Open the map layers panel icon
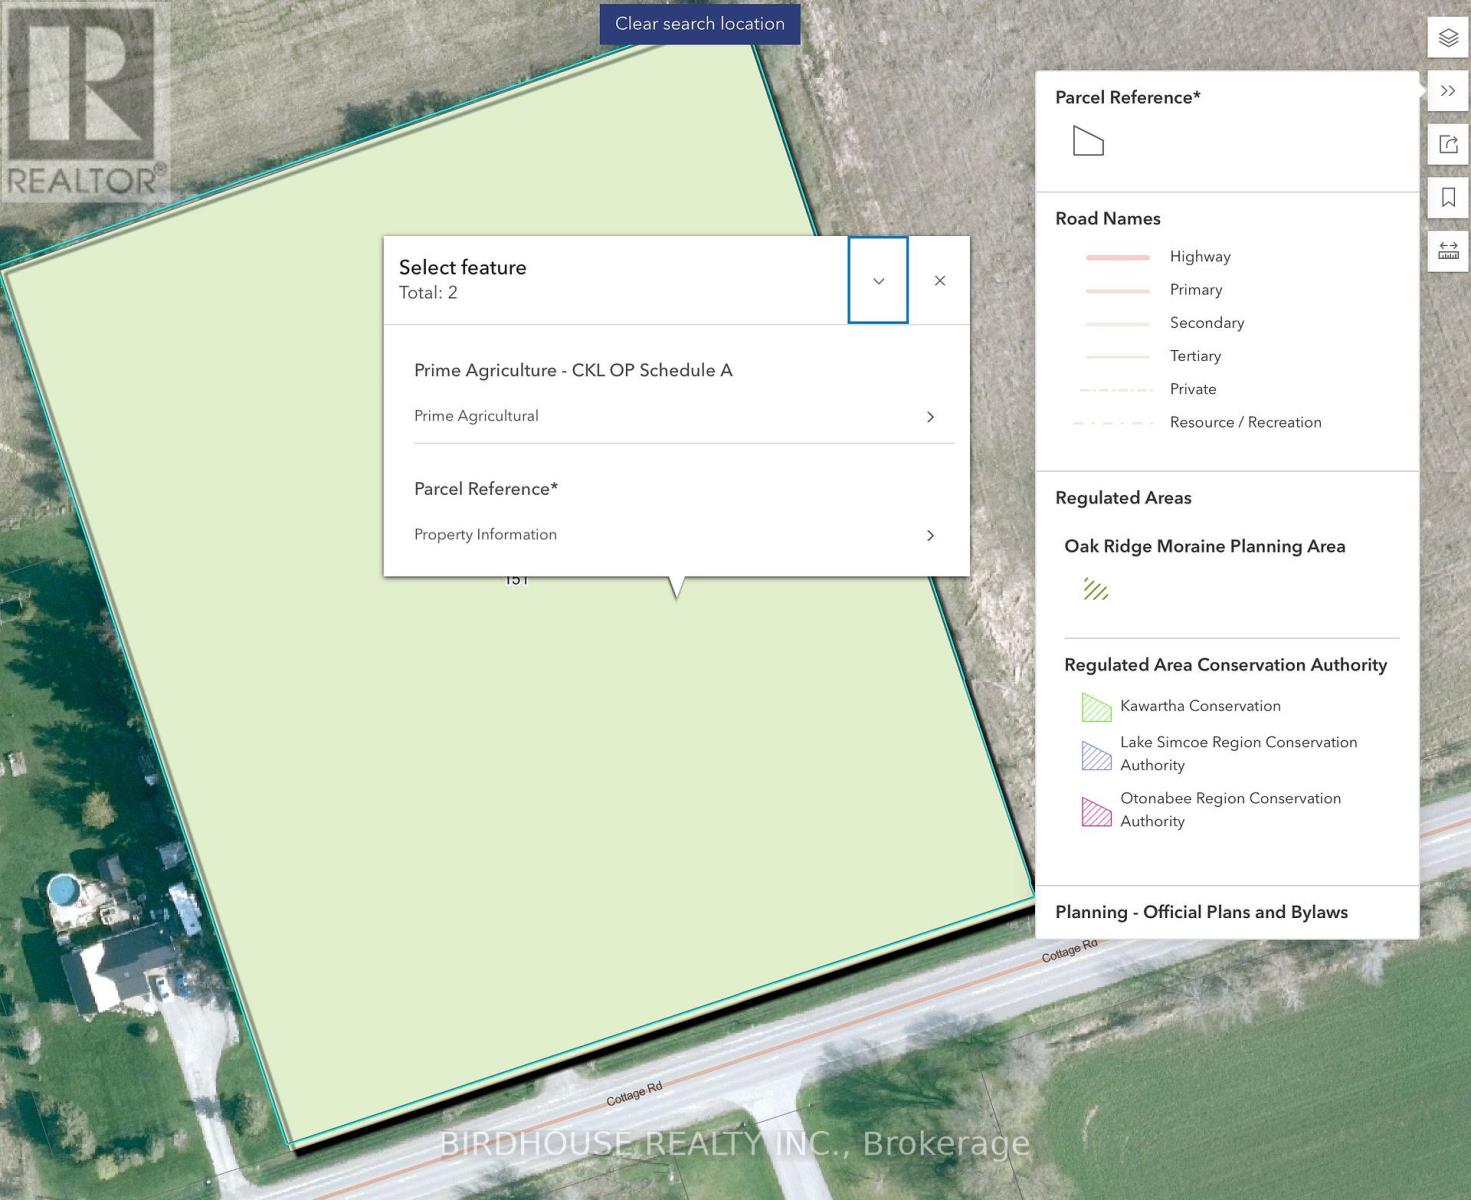The width and height of the screenshot is (1471, 1200). click(1448, 38)
